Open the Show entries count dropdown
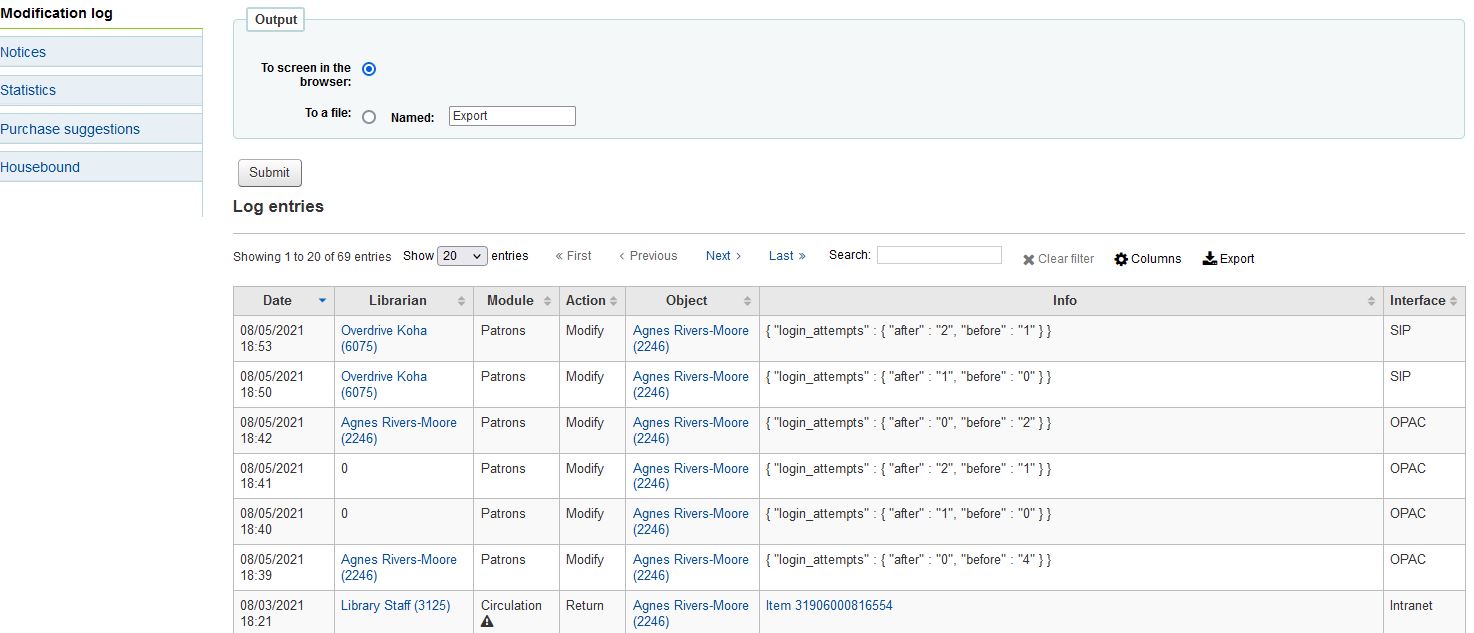1474x633 pixels. [x=462, y=256]
